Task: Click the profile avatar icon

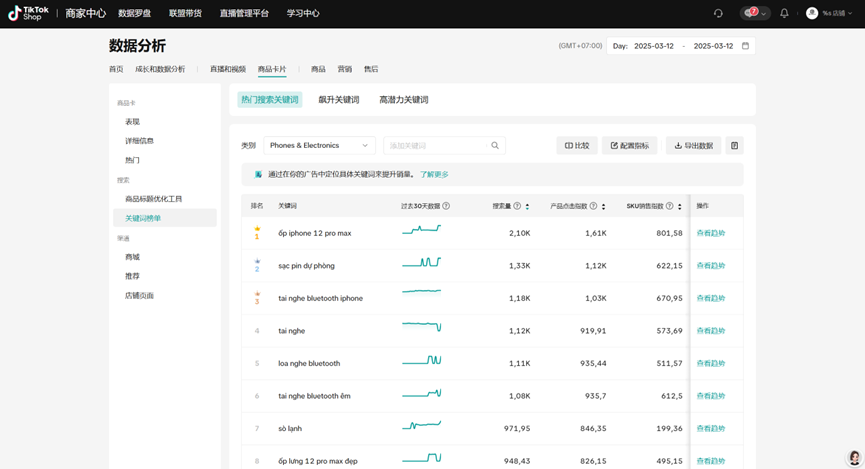Action: click(x=811, y=13)
